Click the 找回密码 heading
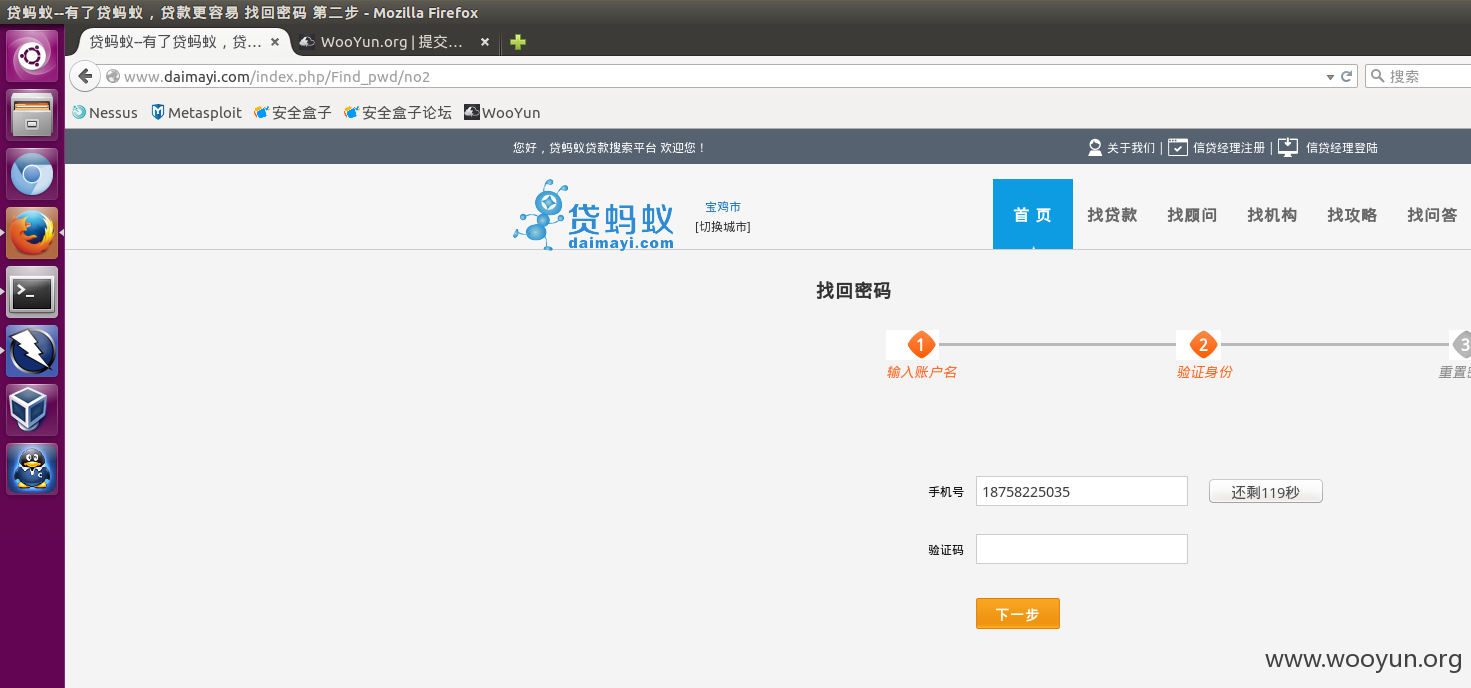 (x=853, y=291)
